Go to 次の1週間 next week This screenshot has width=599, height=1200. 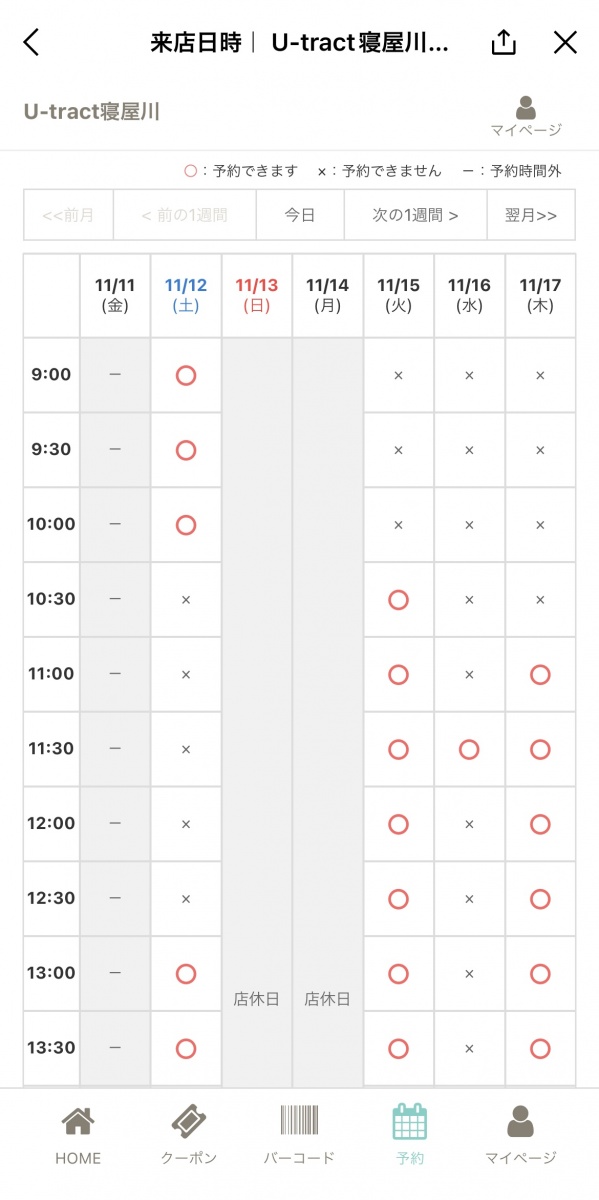click(x=416, y=215)
